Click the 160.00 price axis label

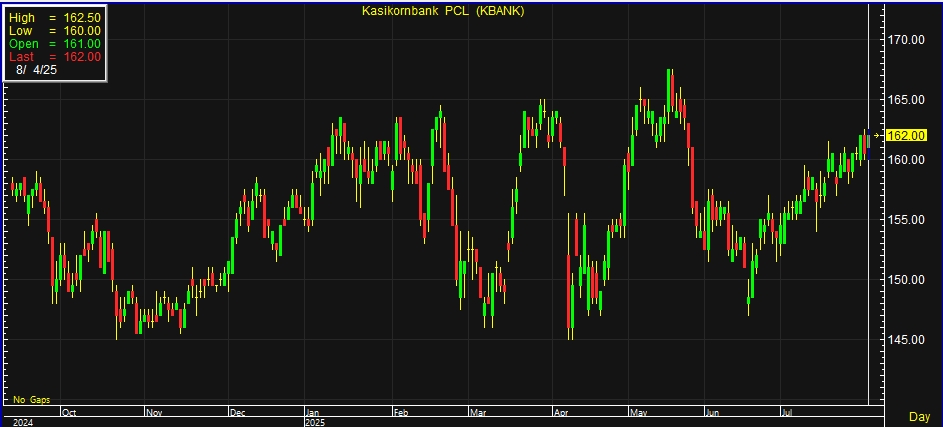tap(906, 160)
